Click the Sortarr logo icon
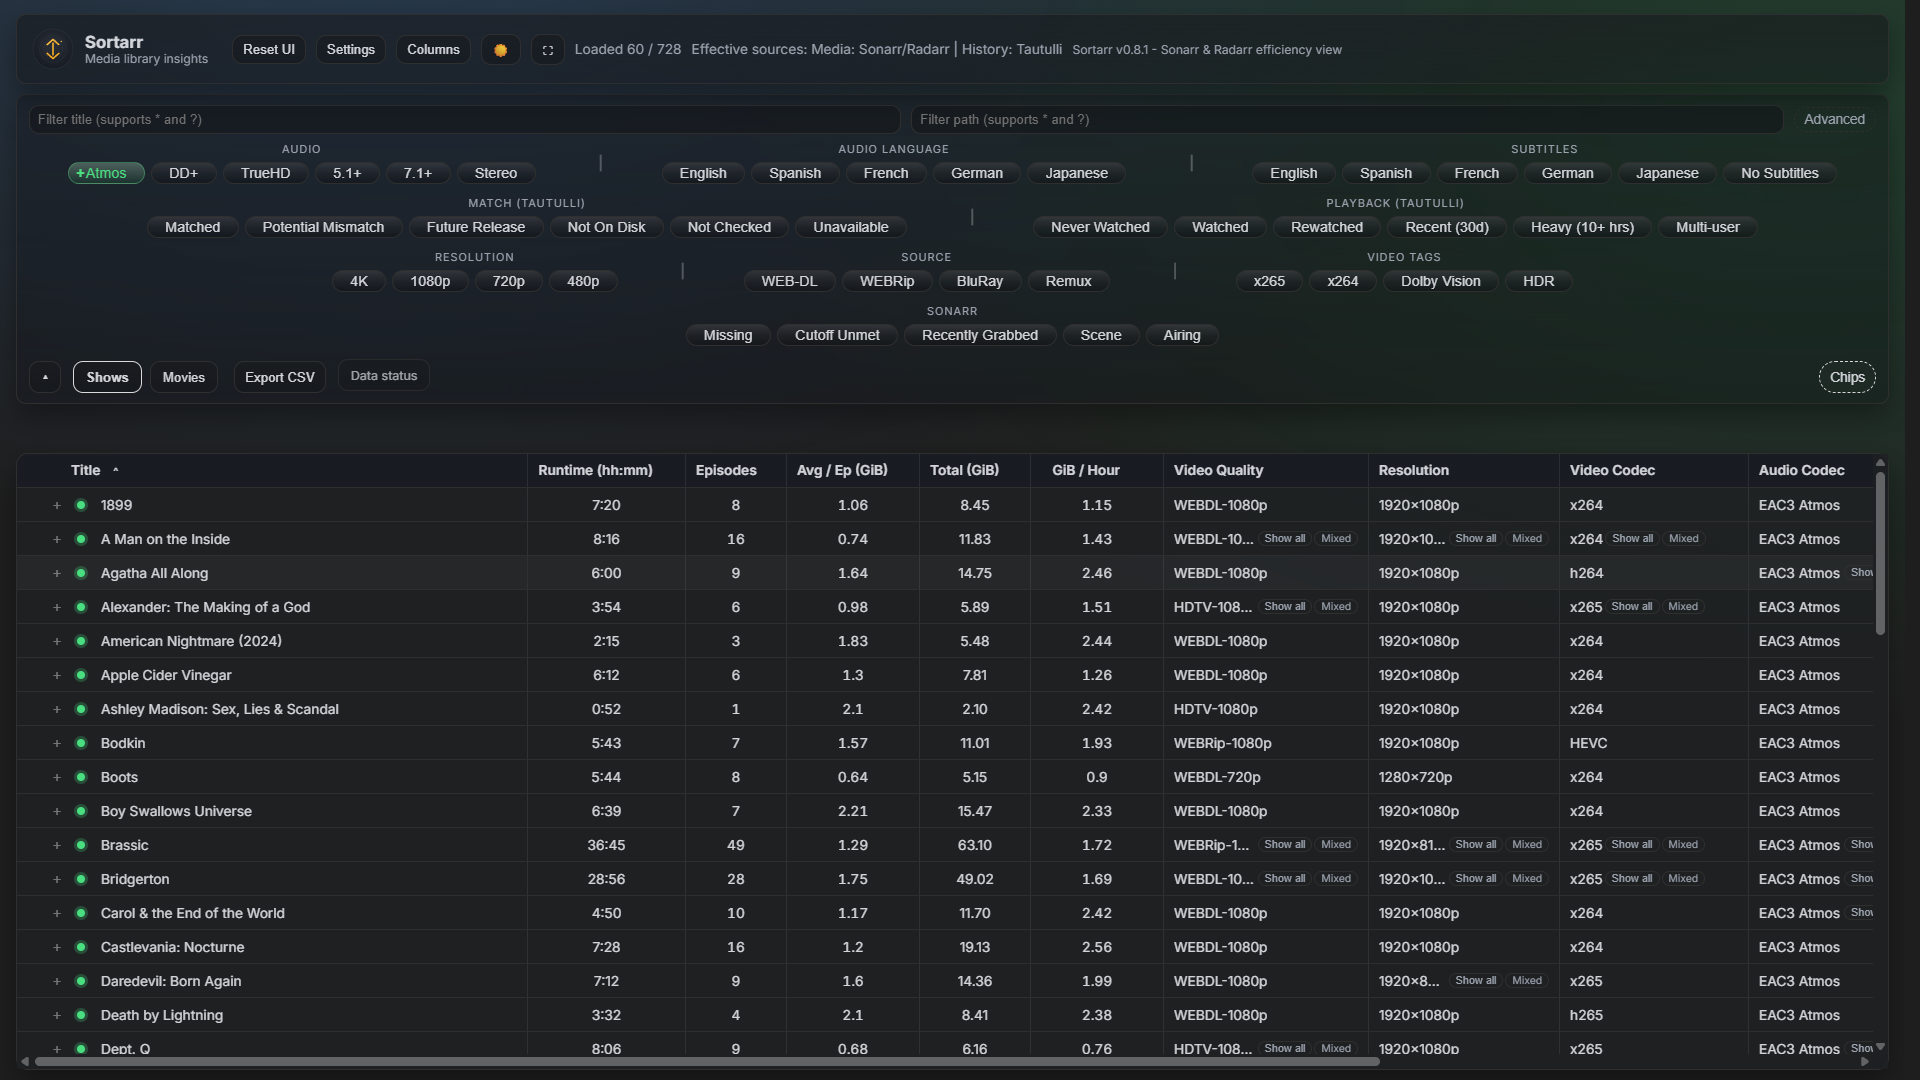The height and width of the screenshot is (1080, 1920). [x=53, y=49]
